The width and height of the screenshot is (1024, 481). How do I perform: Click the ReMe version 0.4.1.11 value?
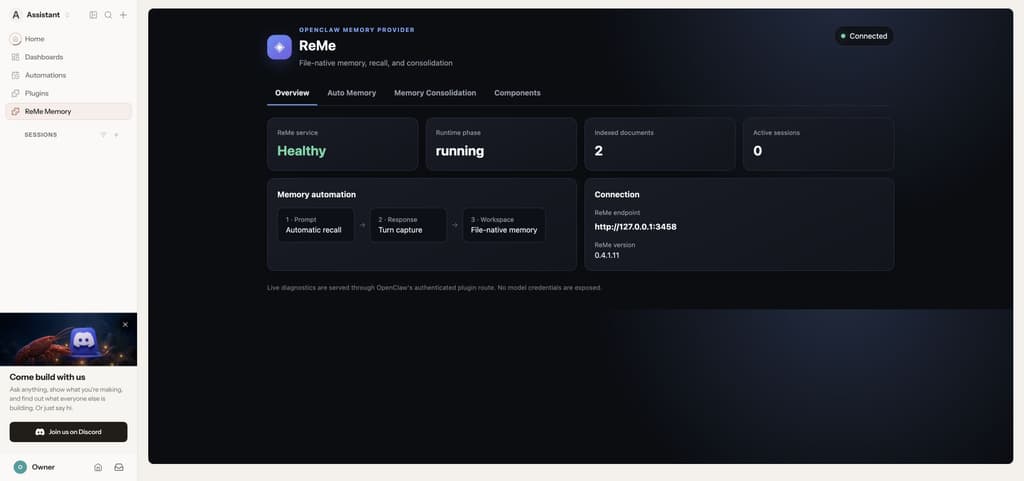click(x=607, y=255)
